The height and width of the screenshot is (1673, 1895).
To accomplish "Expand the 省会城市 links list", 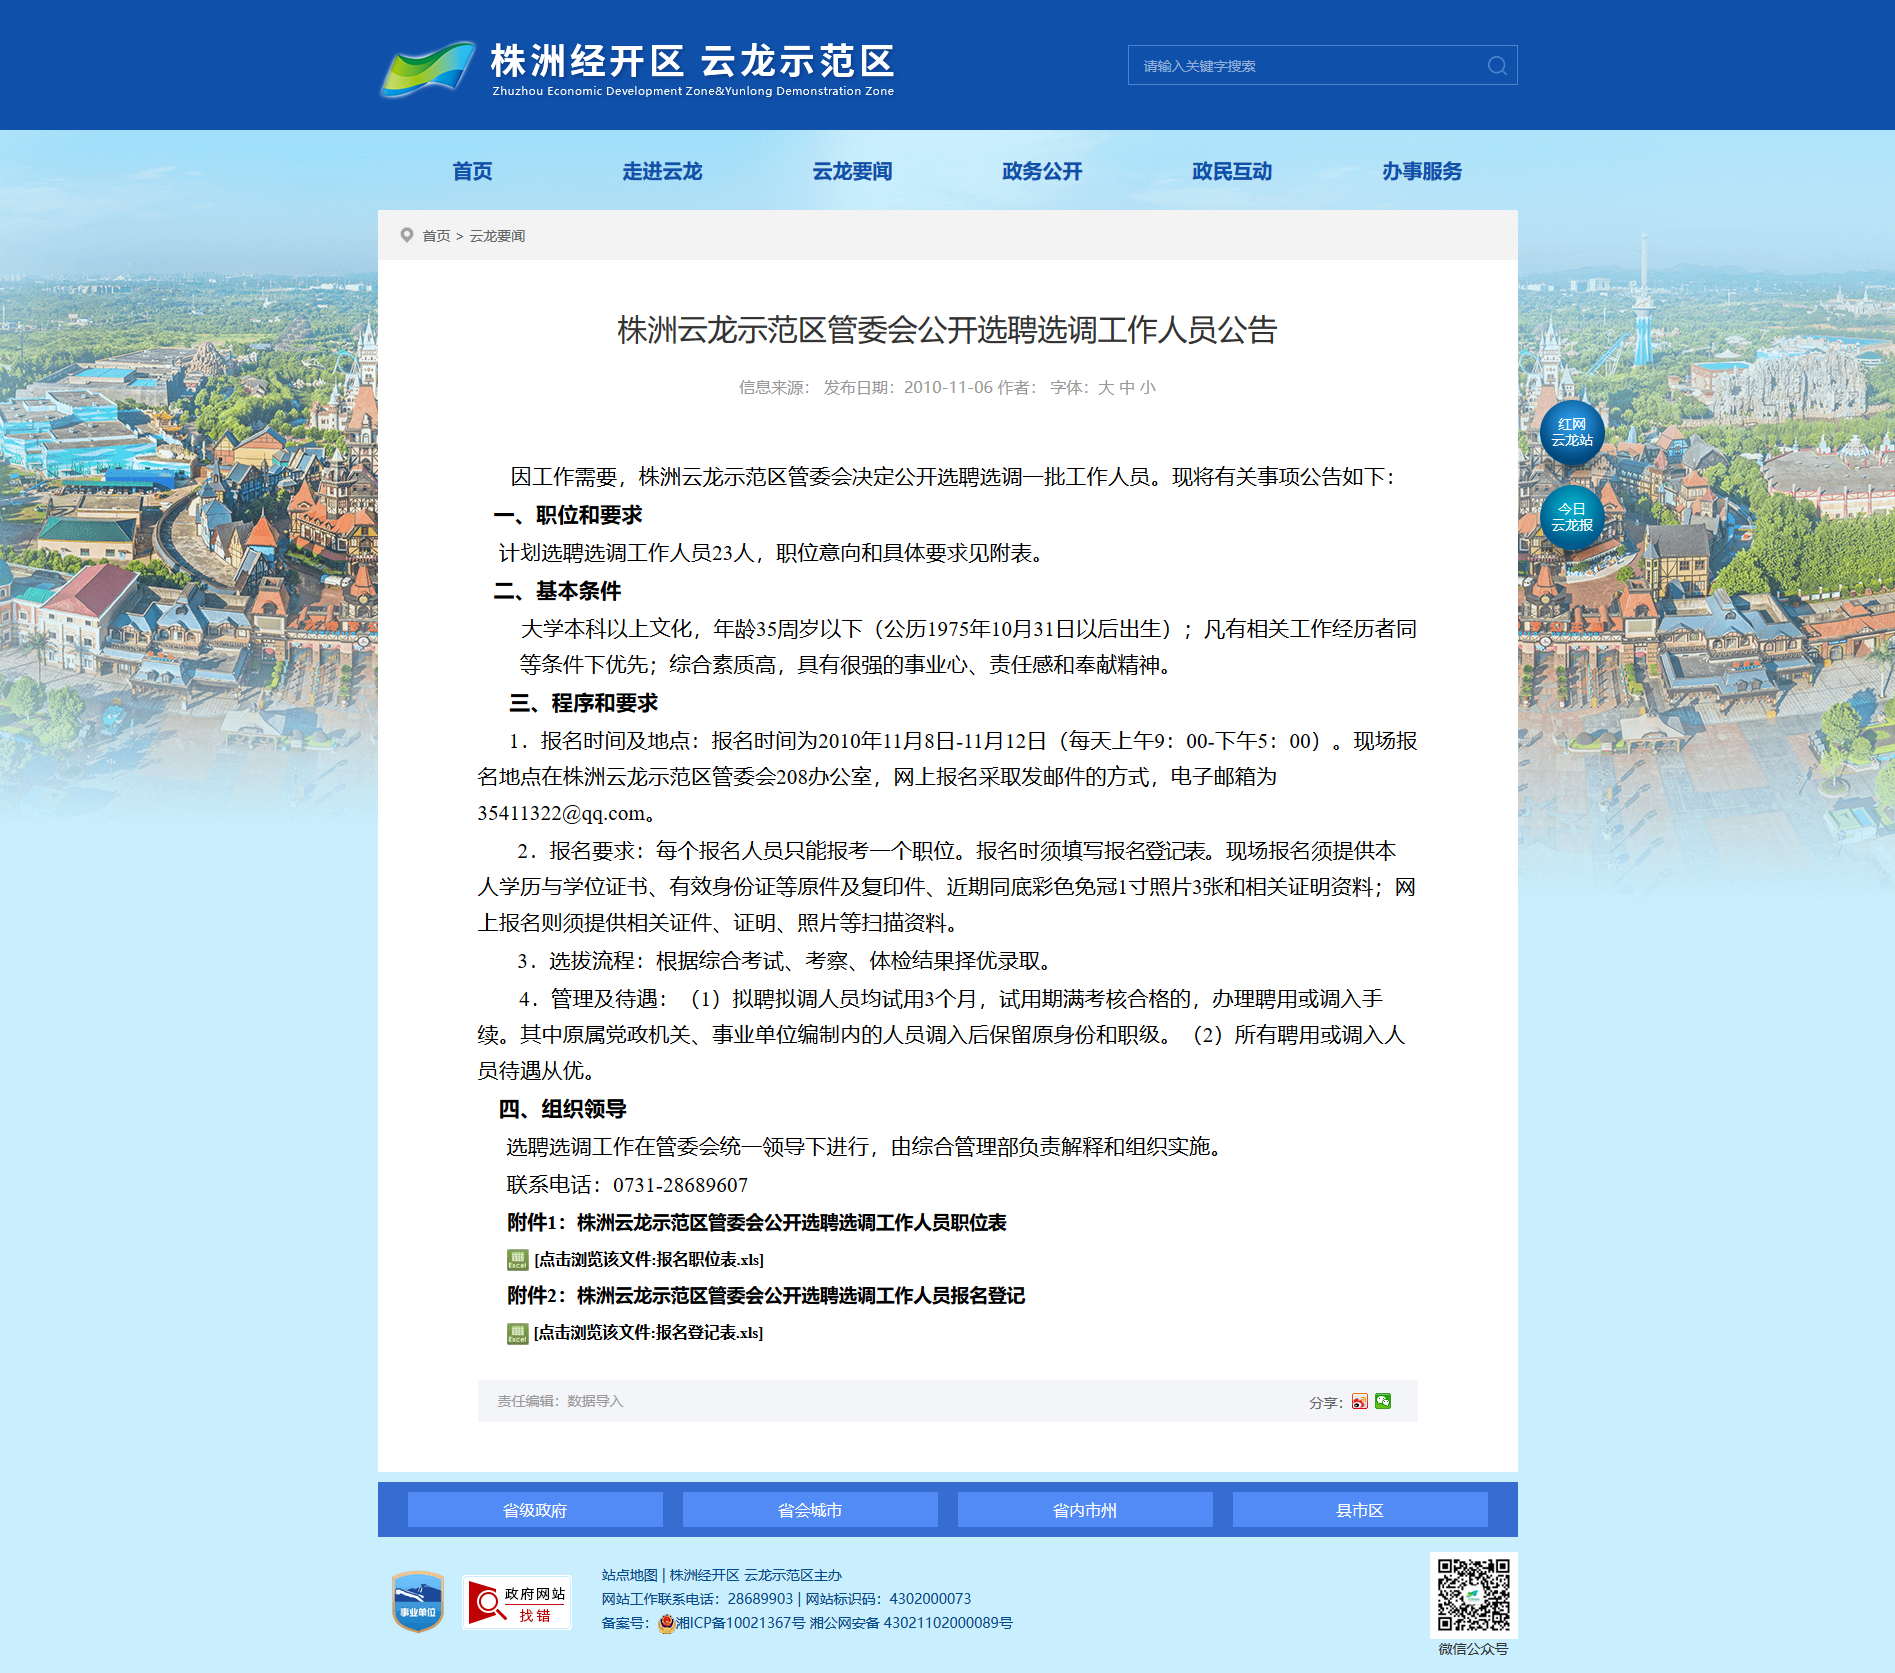I will 810,1510.
